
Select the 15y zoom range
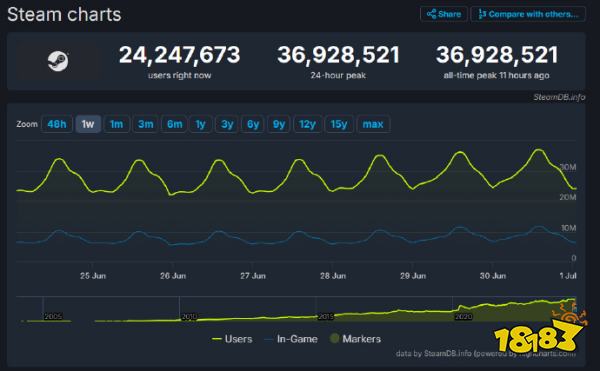[x=339, y=124]
